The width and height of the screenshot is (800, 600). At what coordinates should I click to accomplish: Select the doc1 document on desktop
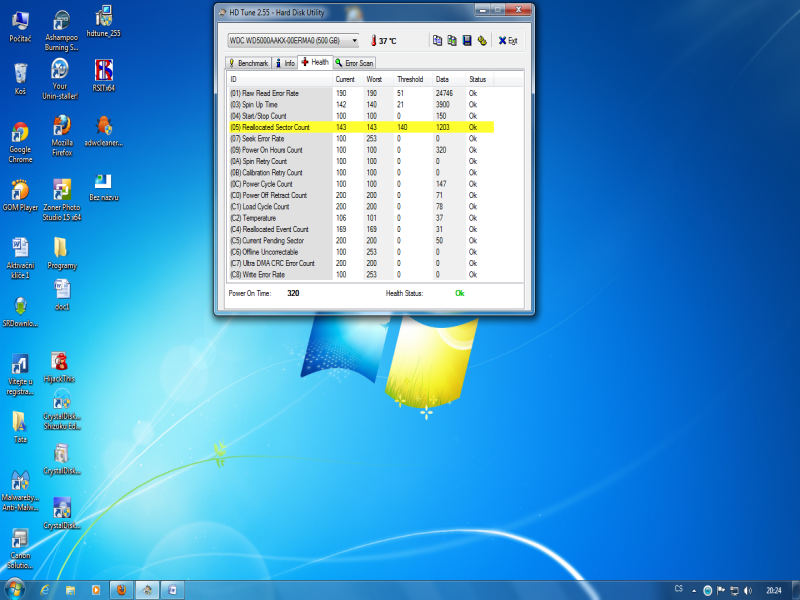[62, 295]
